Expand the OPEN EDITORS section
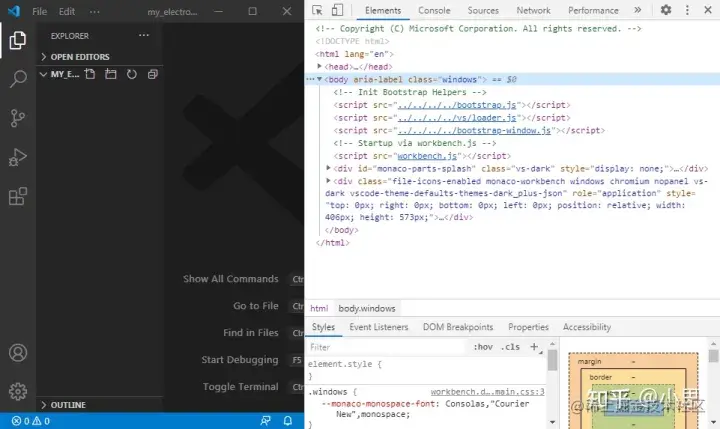 tap(99, 56)
